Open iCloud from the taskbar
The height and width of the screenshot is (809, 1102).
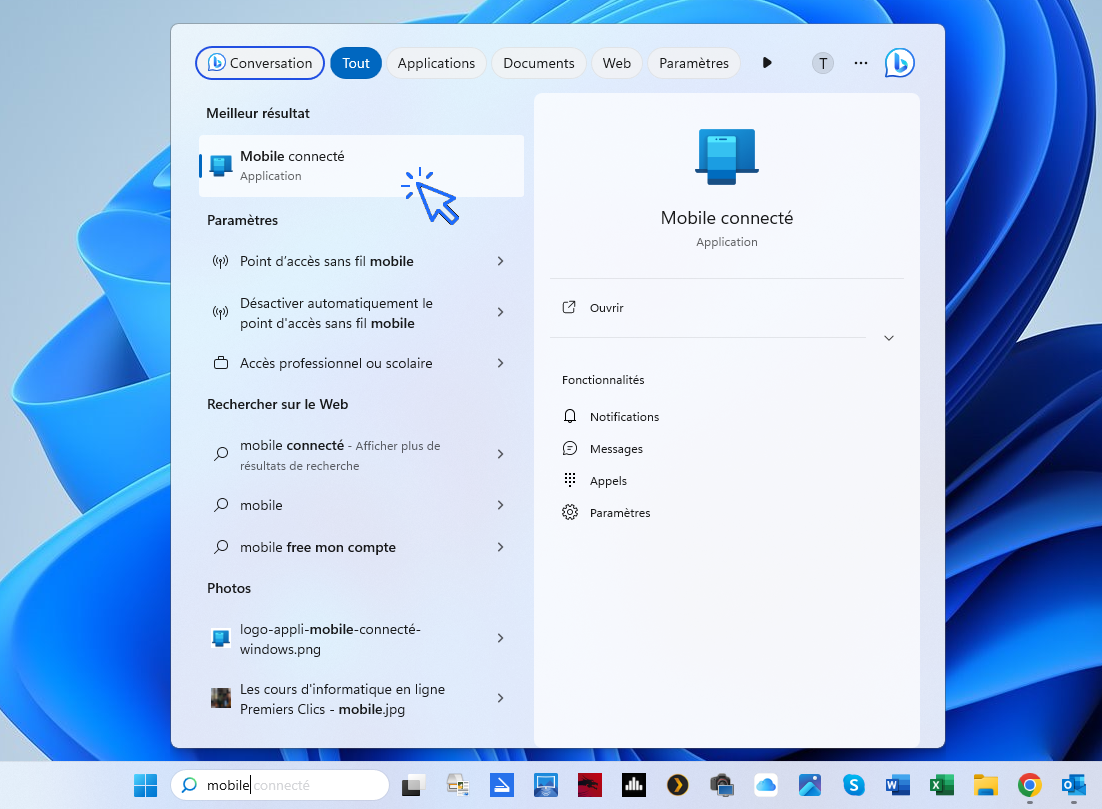tap(765, 785)
